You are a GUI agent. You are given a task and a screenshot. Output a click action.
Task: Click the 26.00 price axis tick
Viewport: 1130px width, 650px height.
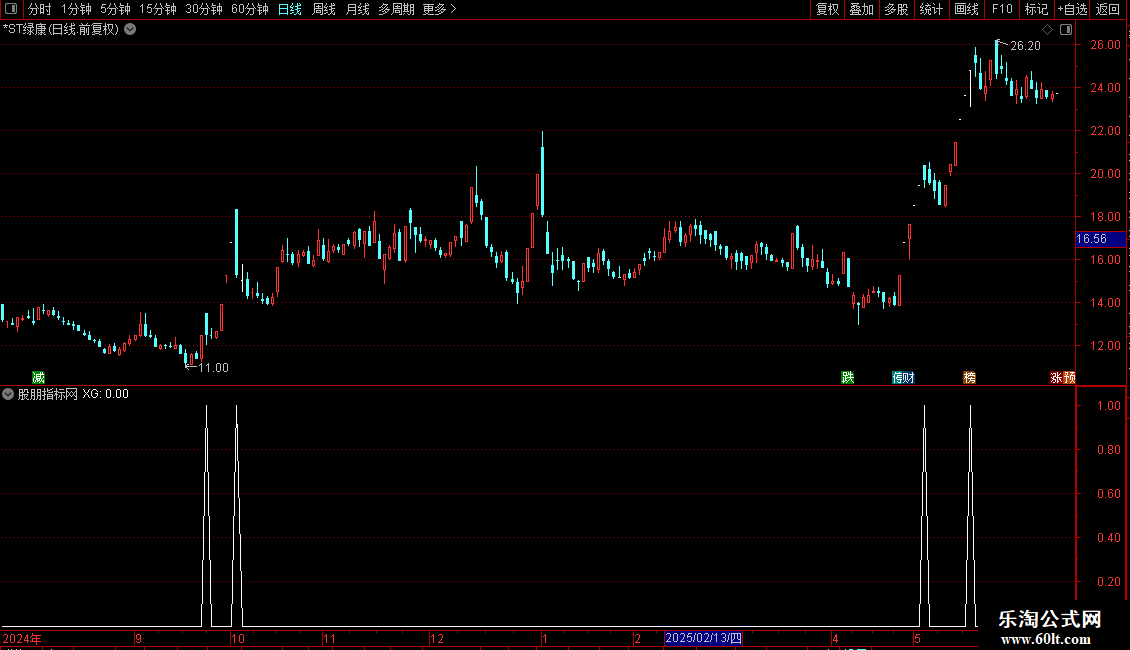[1105, 45]
